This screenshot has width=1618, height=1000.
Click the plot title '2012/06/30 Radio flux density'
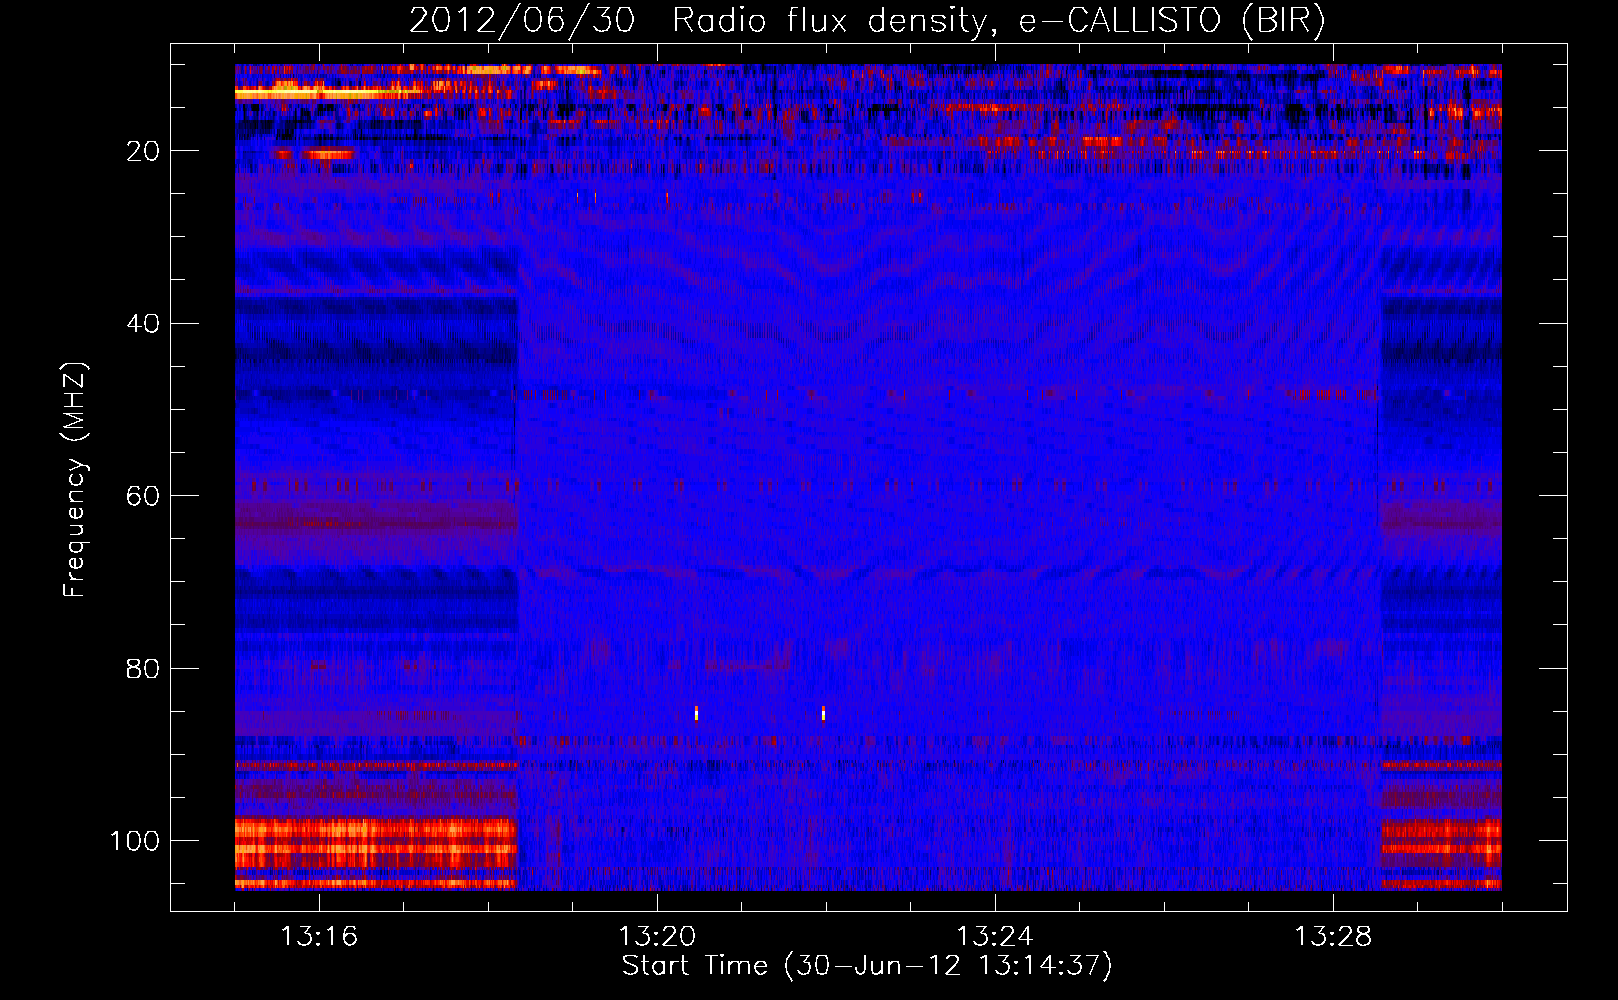[866, 21]
